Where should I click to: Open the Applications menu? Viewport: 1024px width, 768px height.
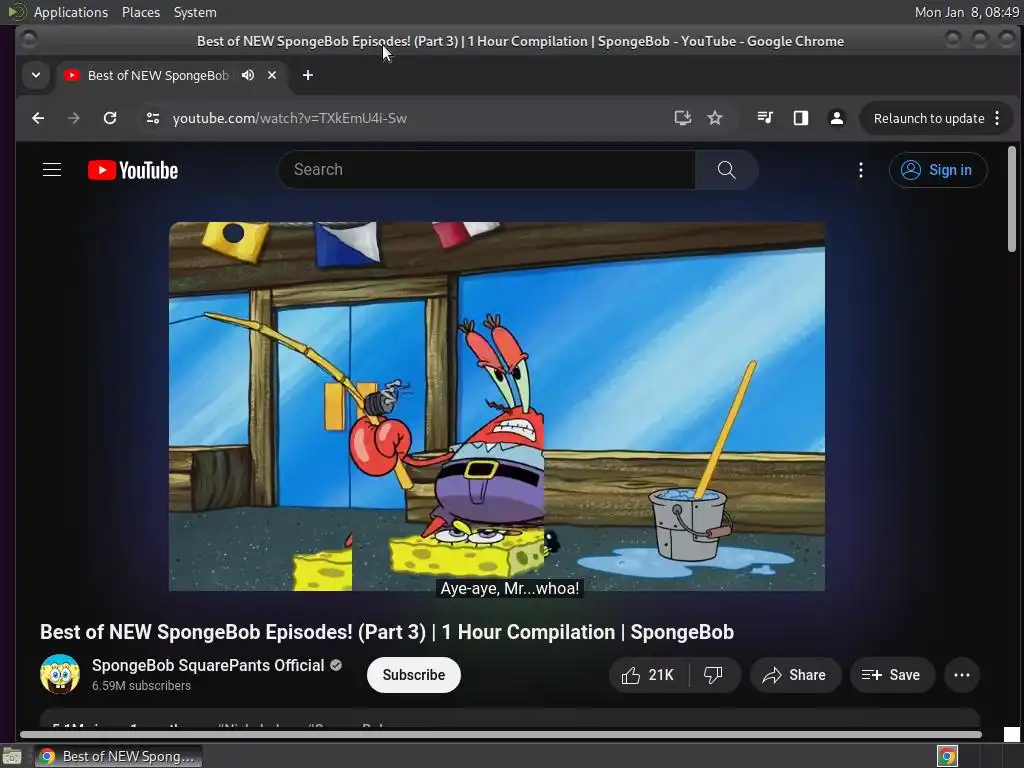[71, 12]
